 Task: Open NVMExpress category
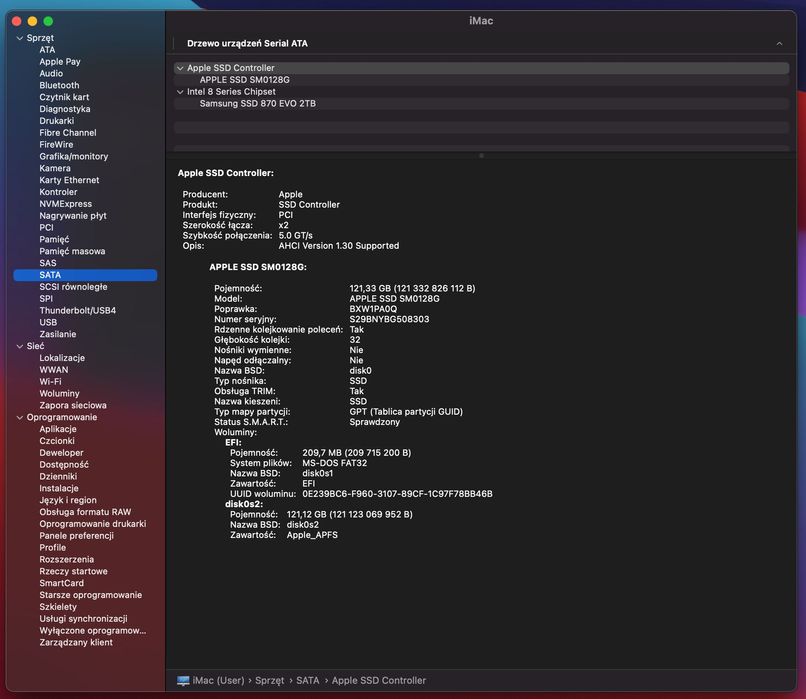pos(66,204)
